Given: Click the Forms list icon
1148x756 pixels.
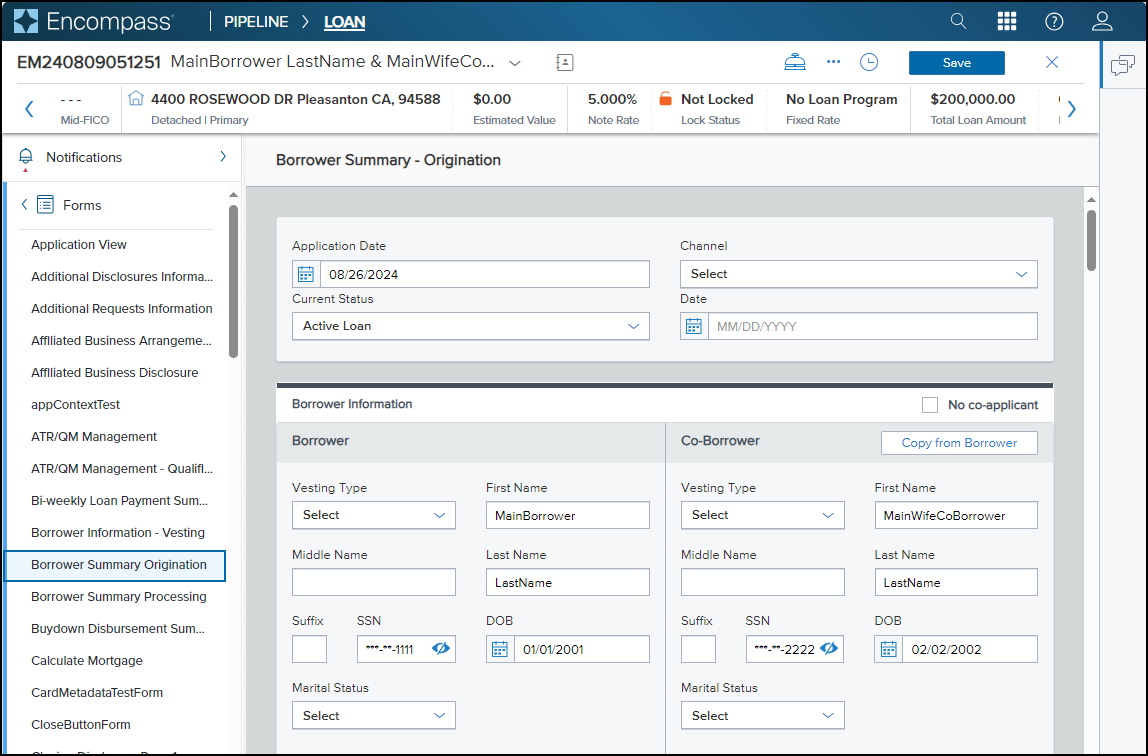Looking at the screenshot, I should click(45, 205).
